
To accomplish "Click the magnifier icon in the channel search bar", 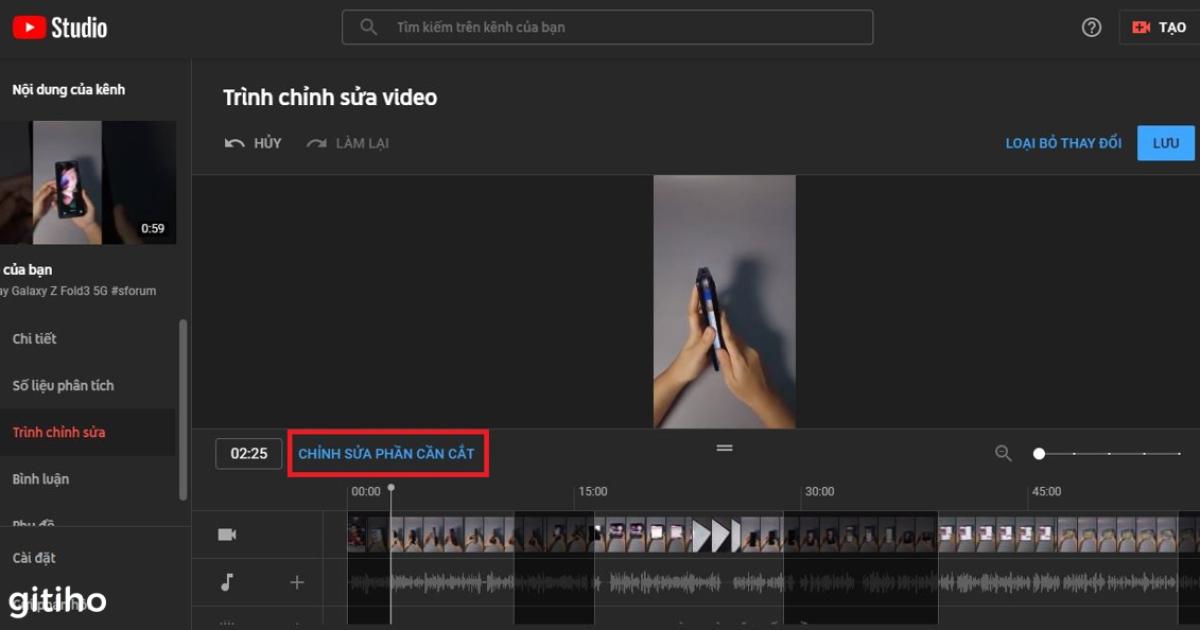I will pyautogui.click(x=368, y=27).
